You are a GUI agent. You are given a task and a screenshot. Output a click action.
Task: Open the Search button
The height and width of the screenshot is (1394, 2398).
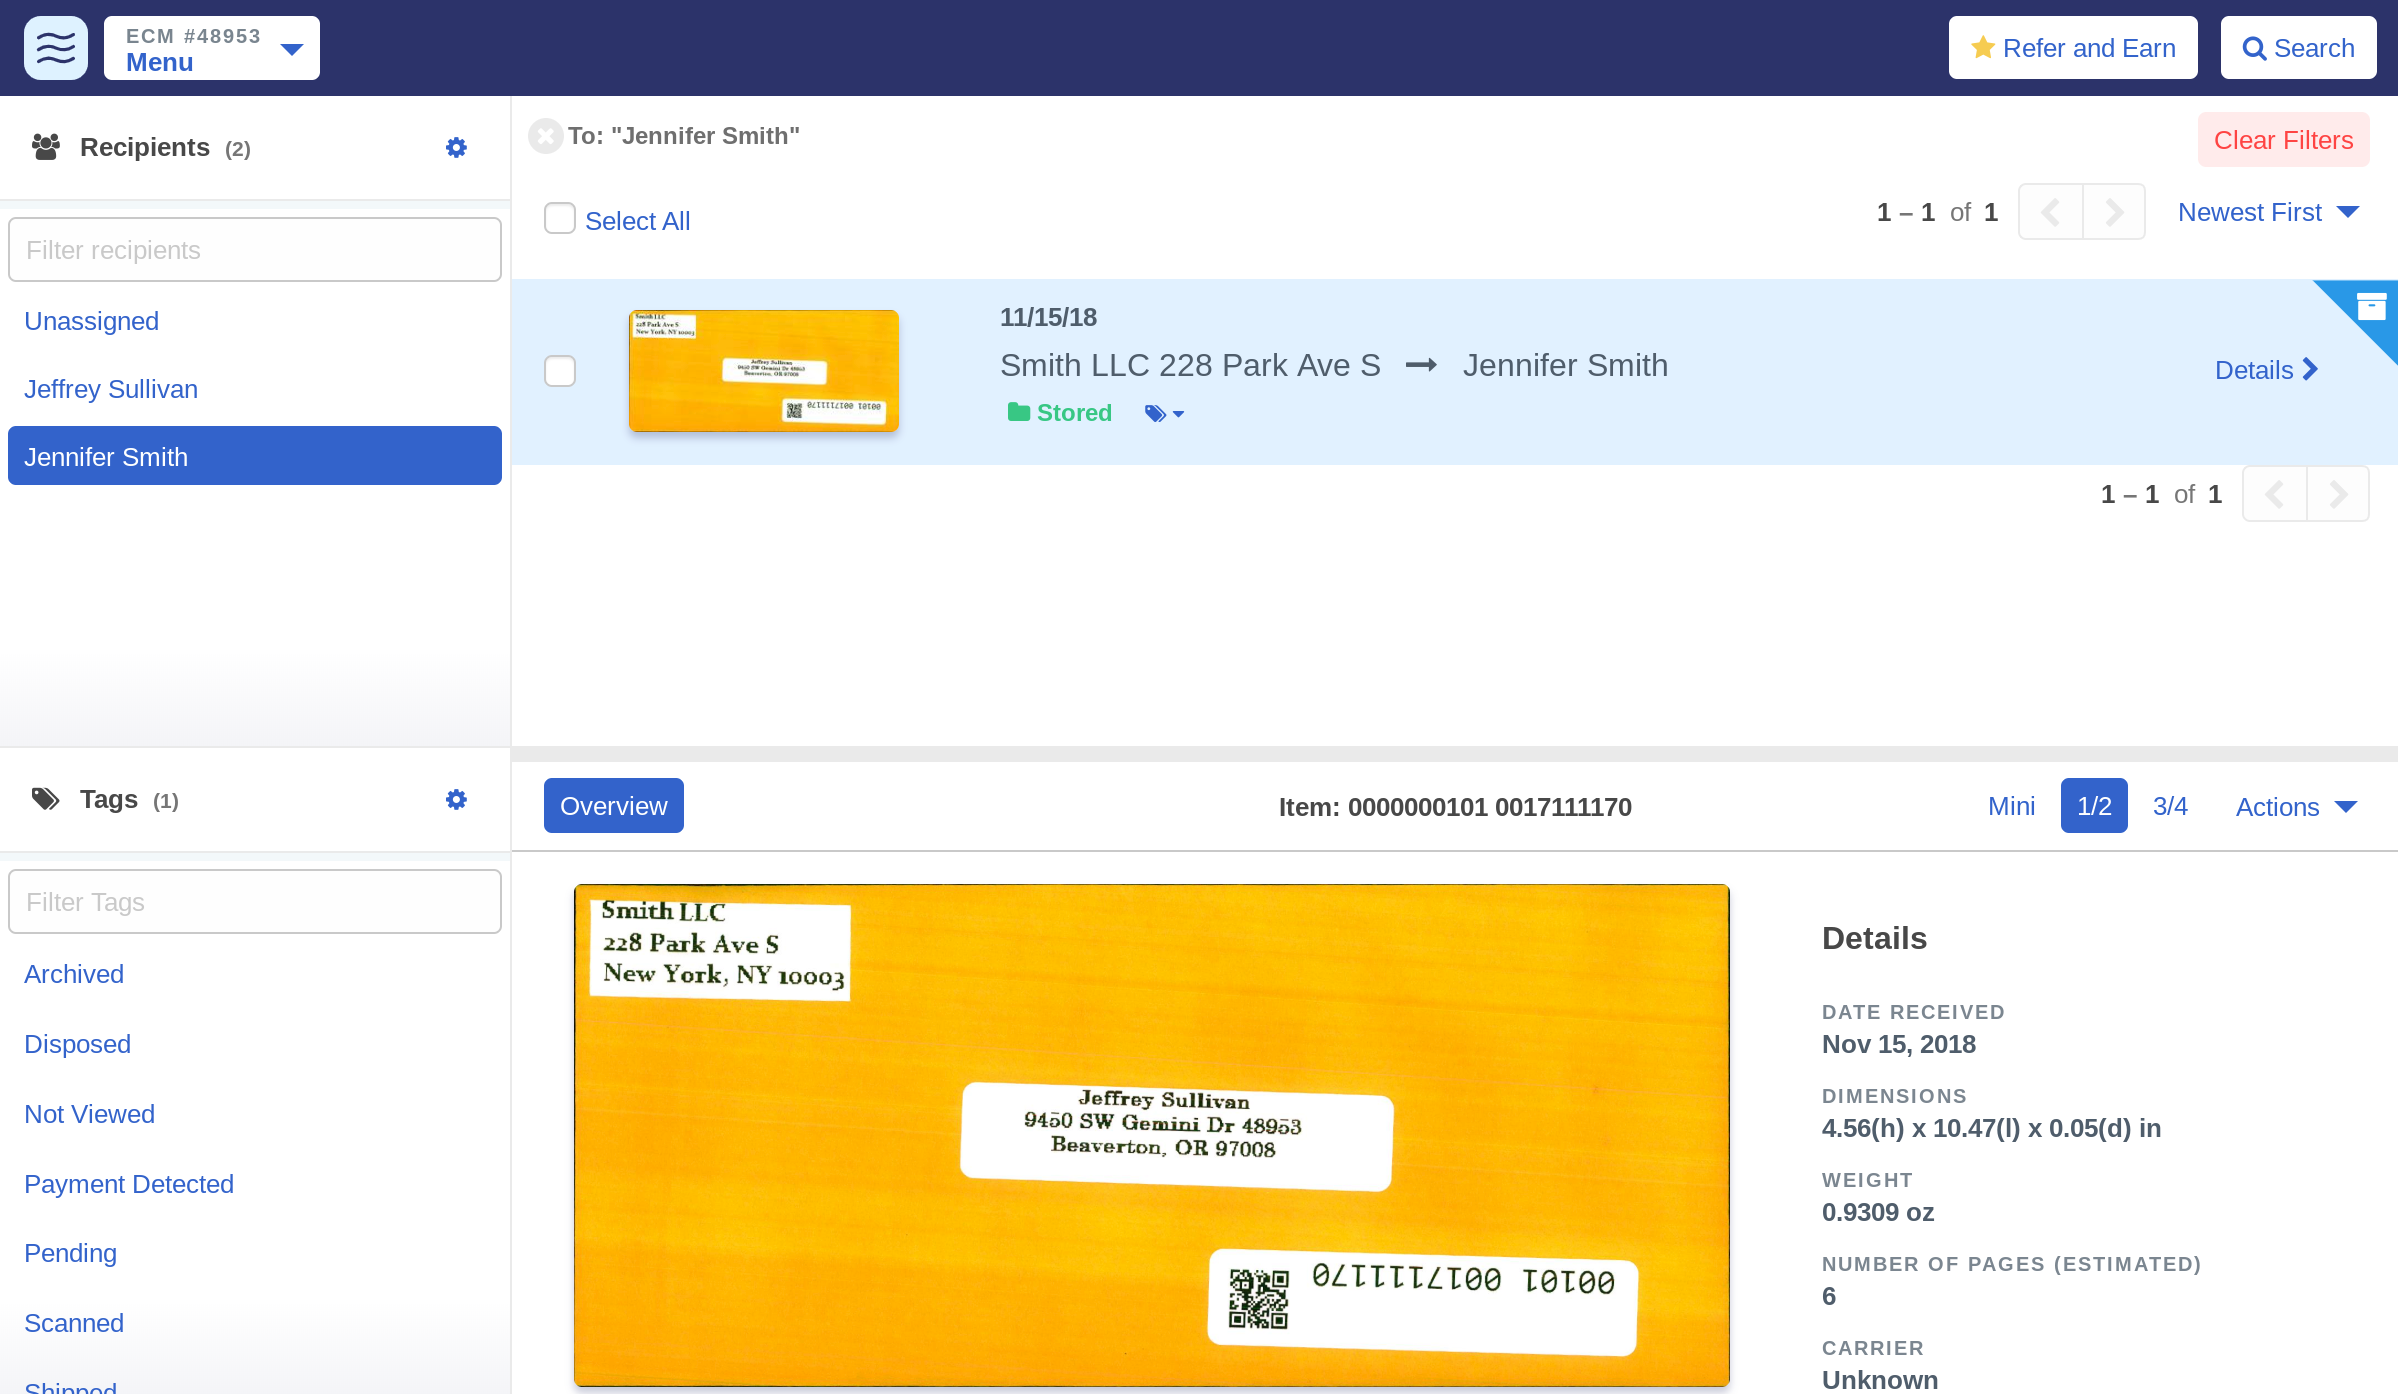click(2298, 48)
